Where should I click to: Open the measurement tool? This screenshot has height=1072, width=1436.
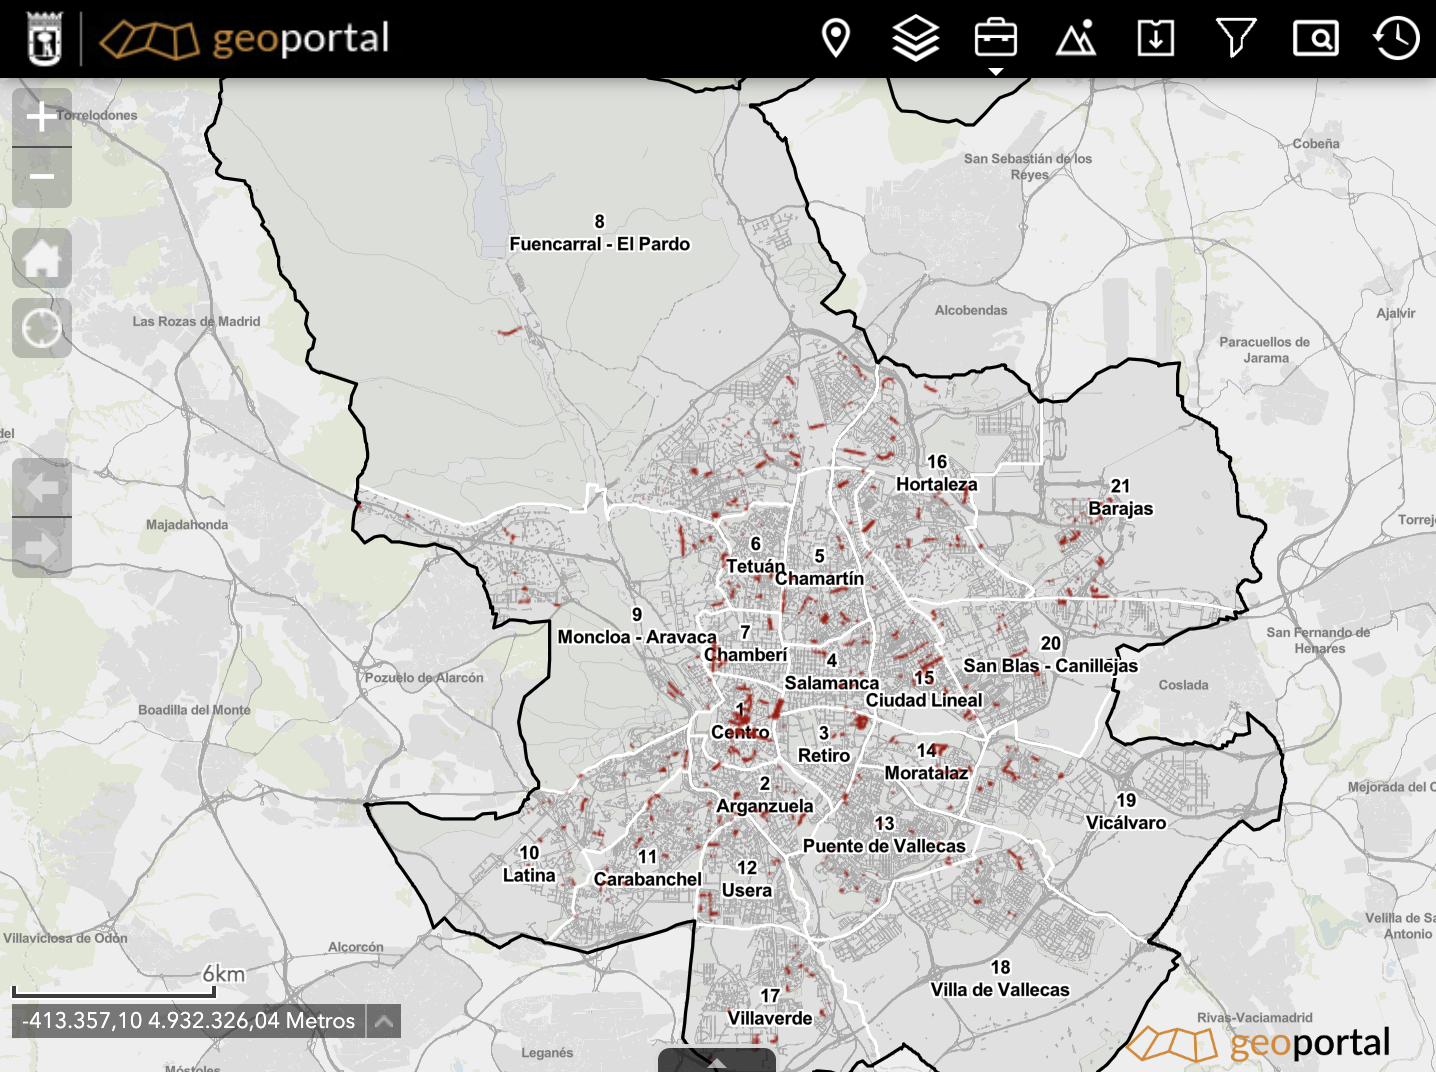coord(1076,39)
